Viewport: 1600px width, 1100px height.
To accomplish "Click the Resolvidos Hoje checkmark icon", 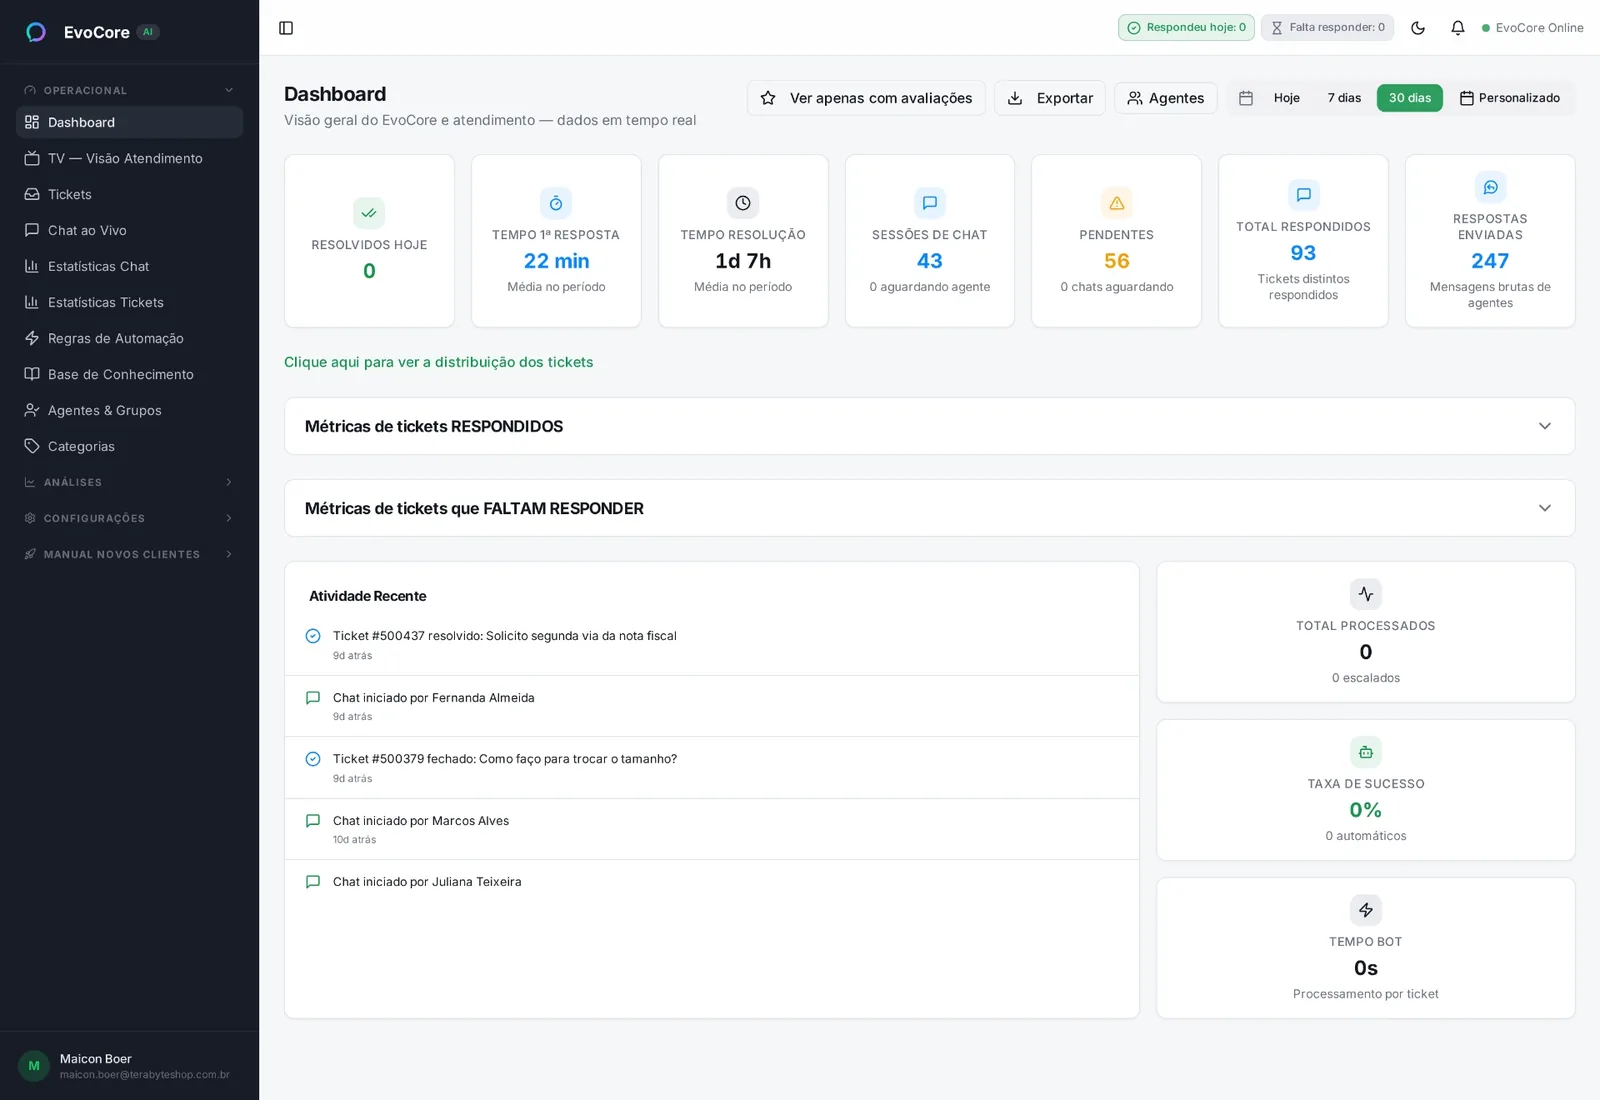I will point(369,213).
